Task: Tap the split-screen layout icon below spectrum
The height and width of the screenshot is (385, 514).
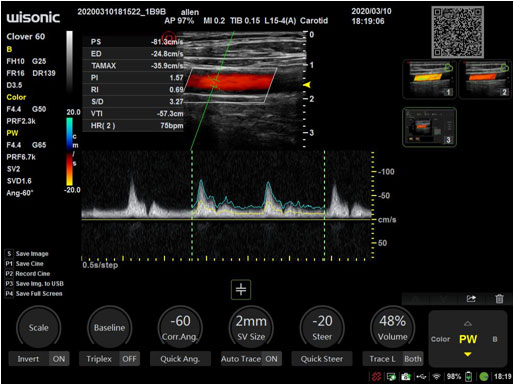Action: click(241, 289)
